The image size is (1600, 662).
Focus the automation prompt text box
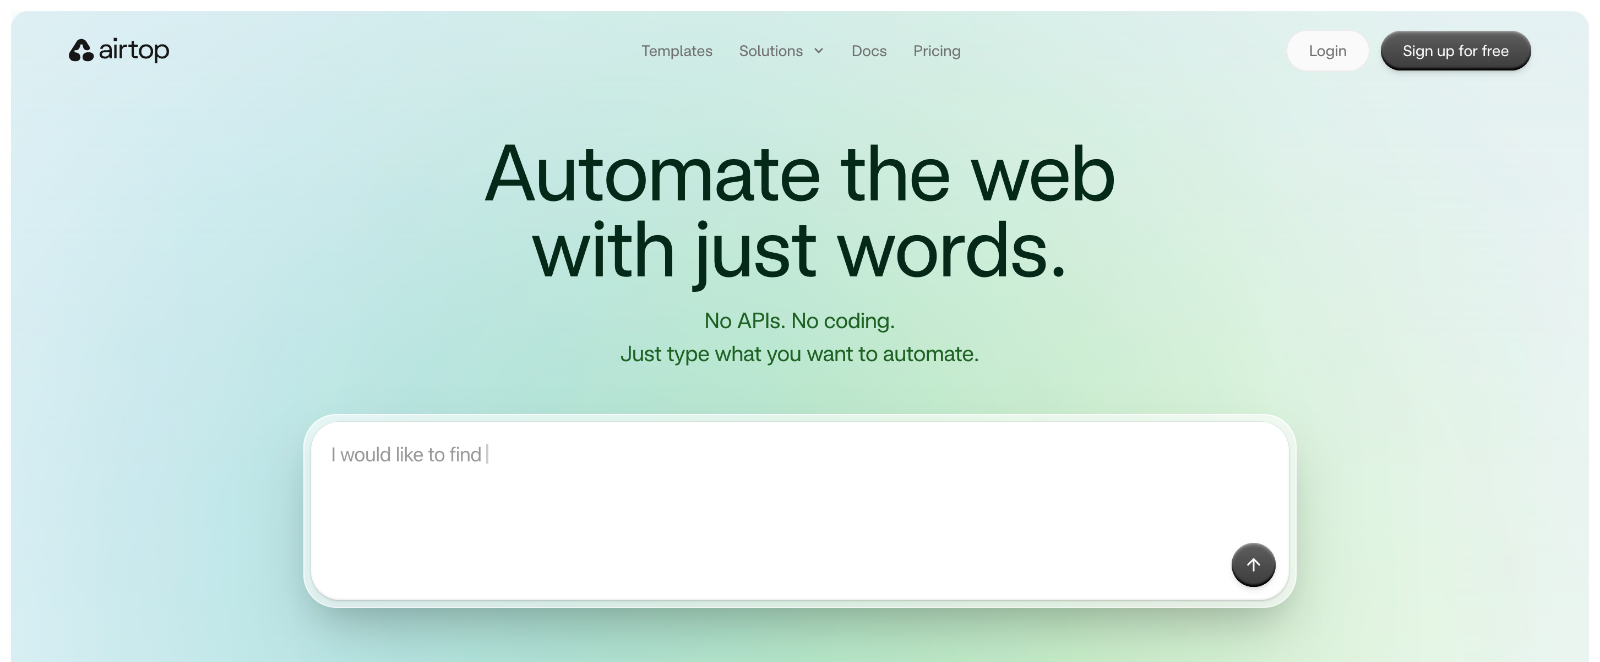(800, 510)
